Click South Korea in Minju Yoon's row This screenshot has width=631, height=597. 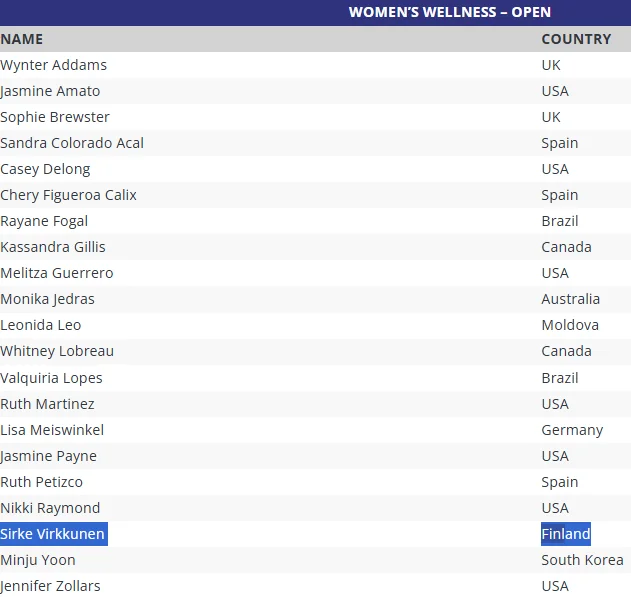(x=582, y=560)
